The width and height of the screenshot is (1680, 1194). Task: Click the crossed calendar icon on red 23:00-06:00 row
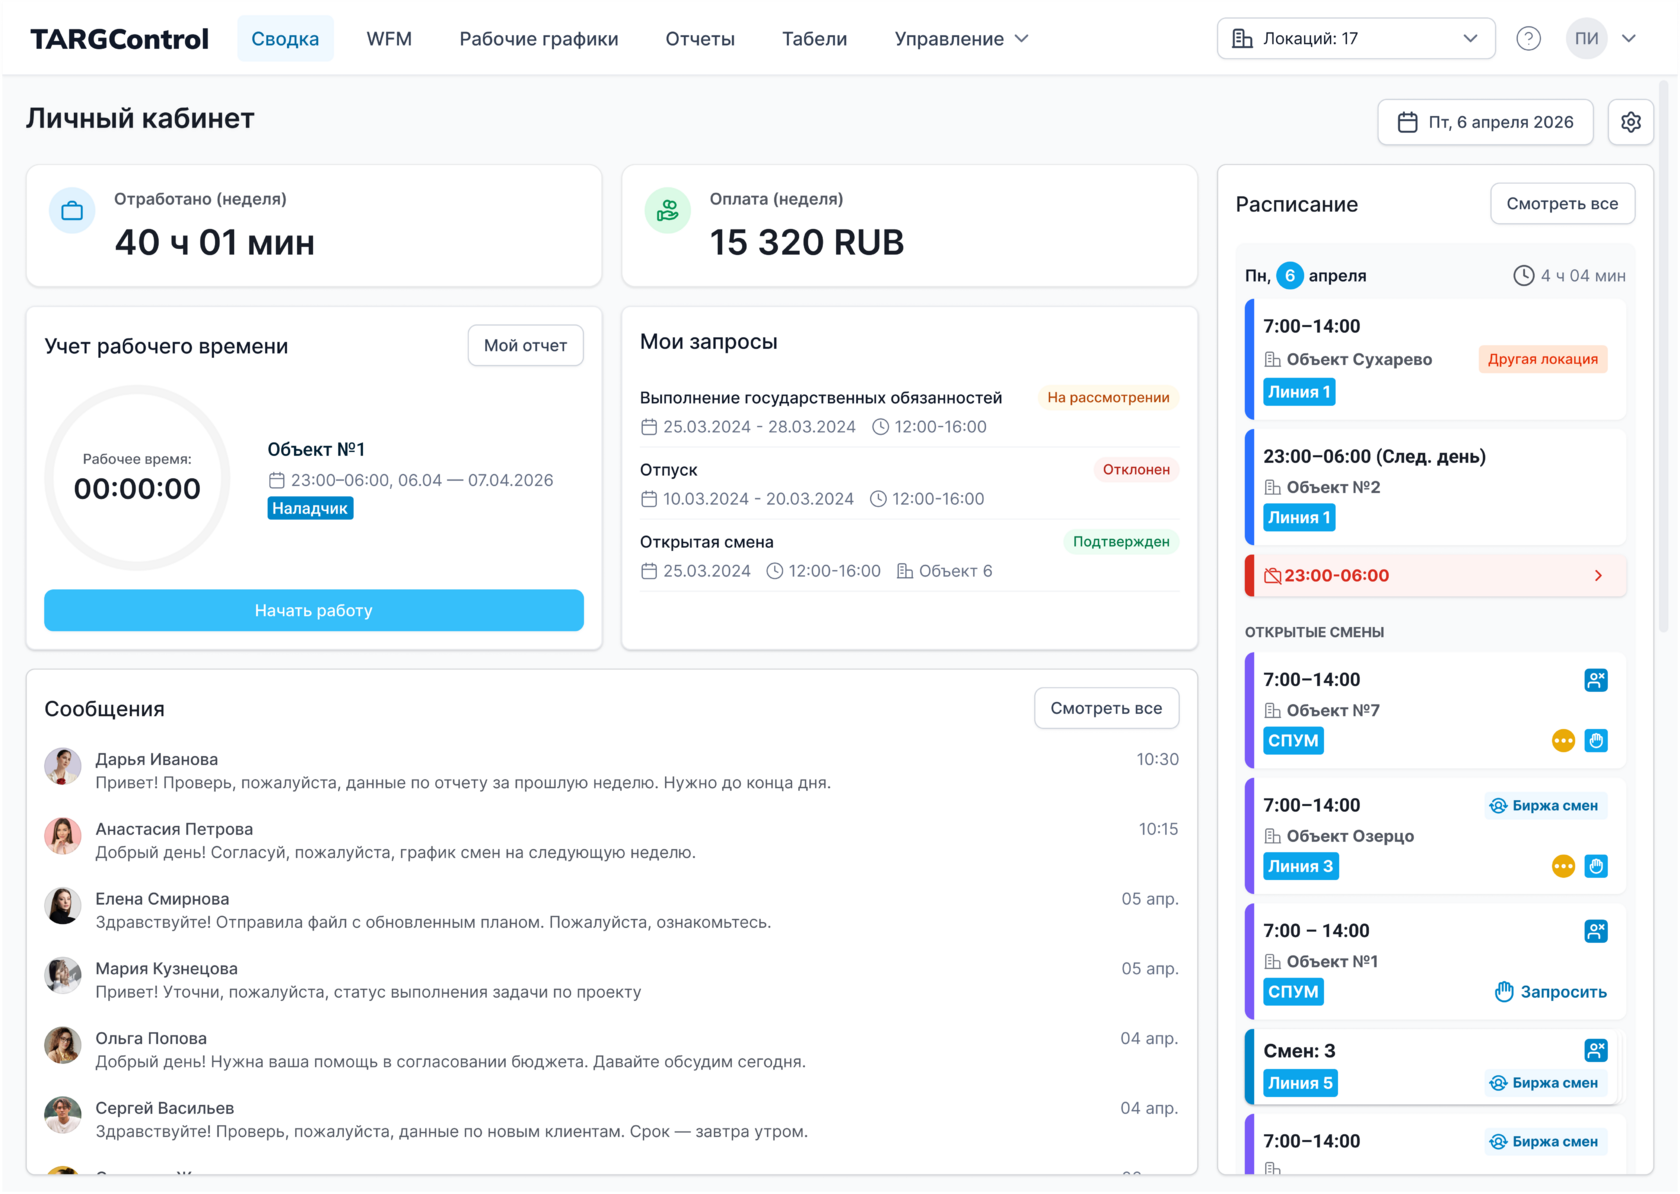coord(1272,576)
